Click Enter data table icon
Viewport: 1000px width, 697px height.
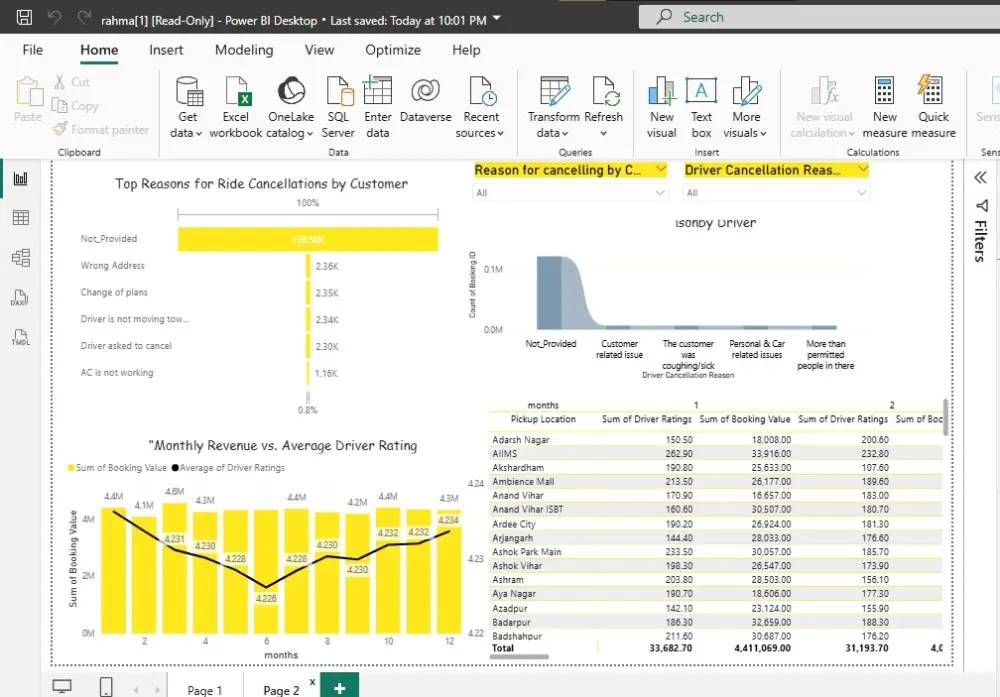378,90
